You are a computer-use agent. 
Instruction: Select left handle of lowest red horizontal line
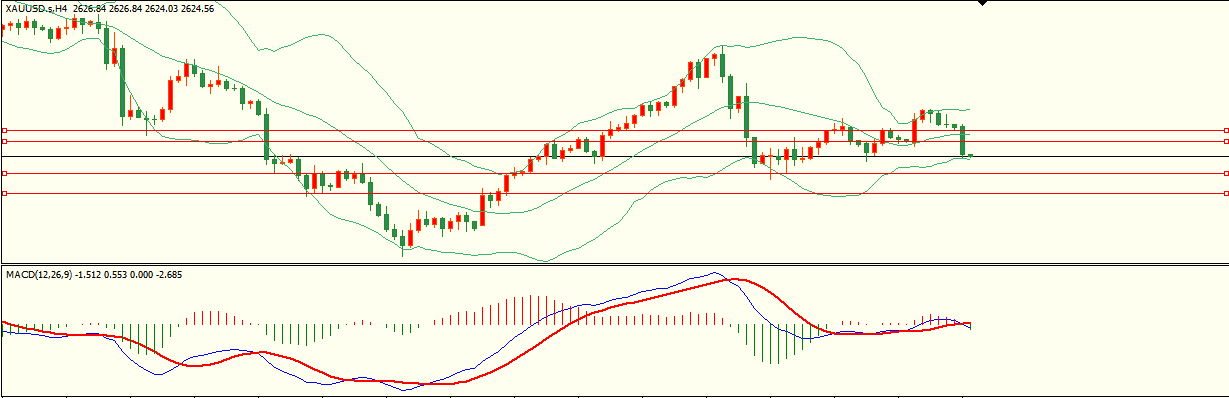pos(4,193)
